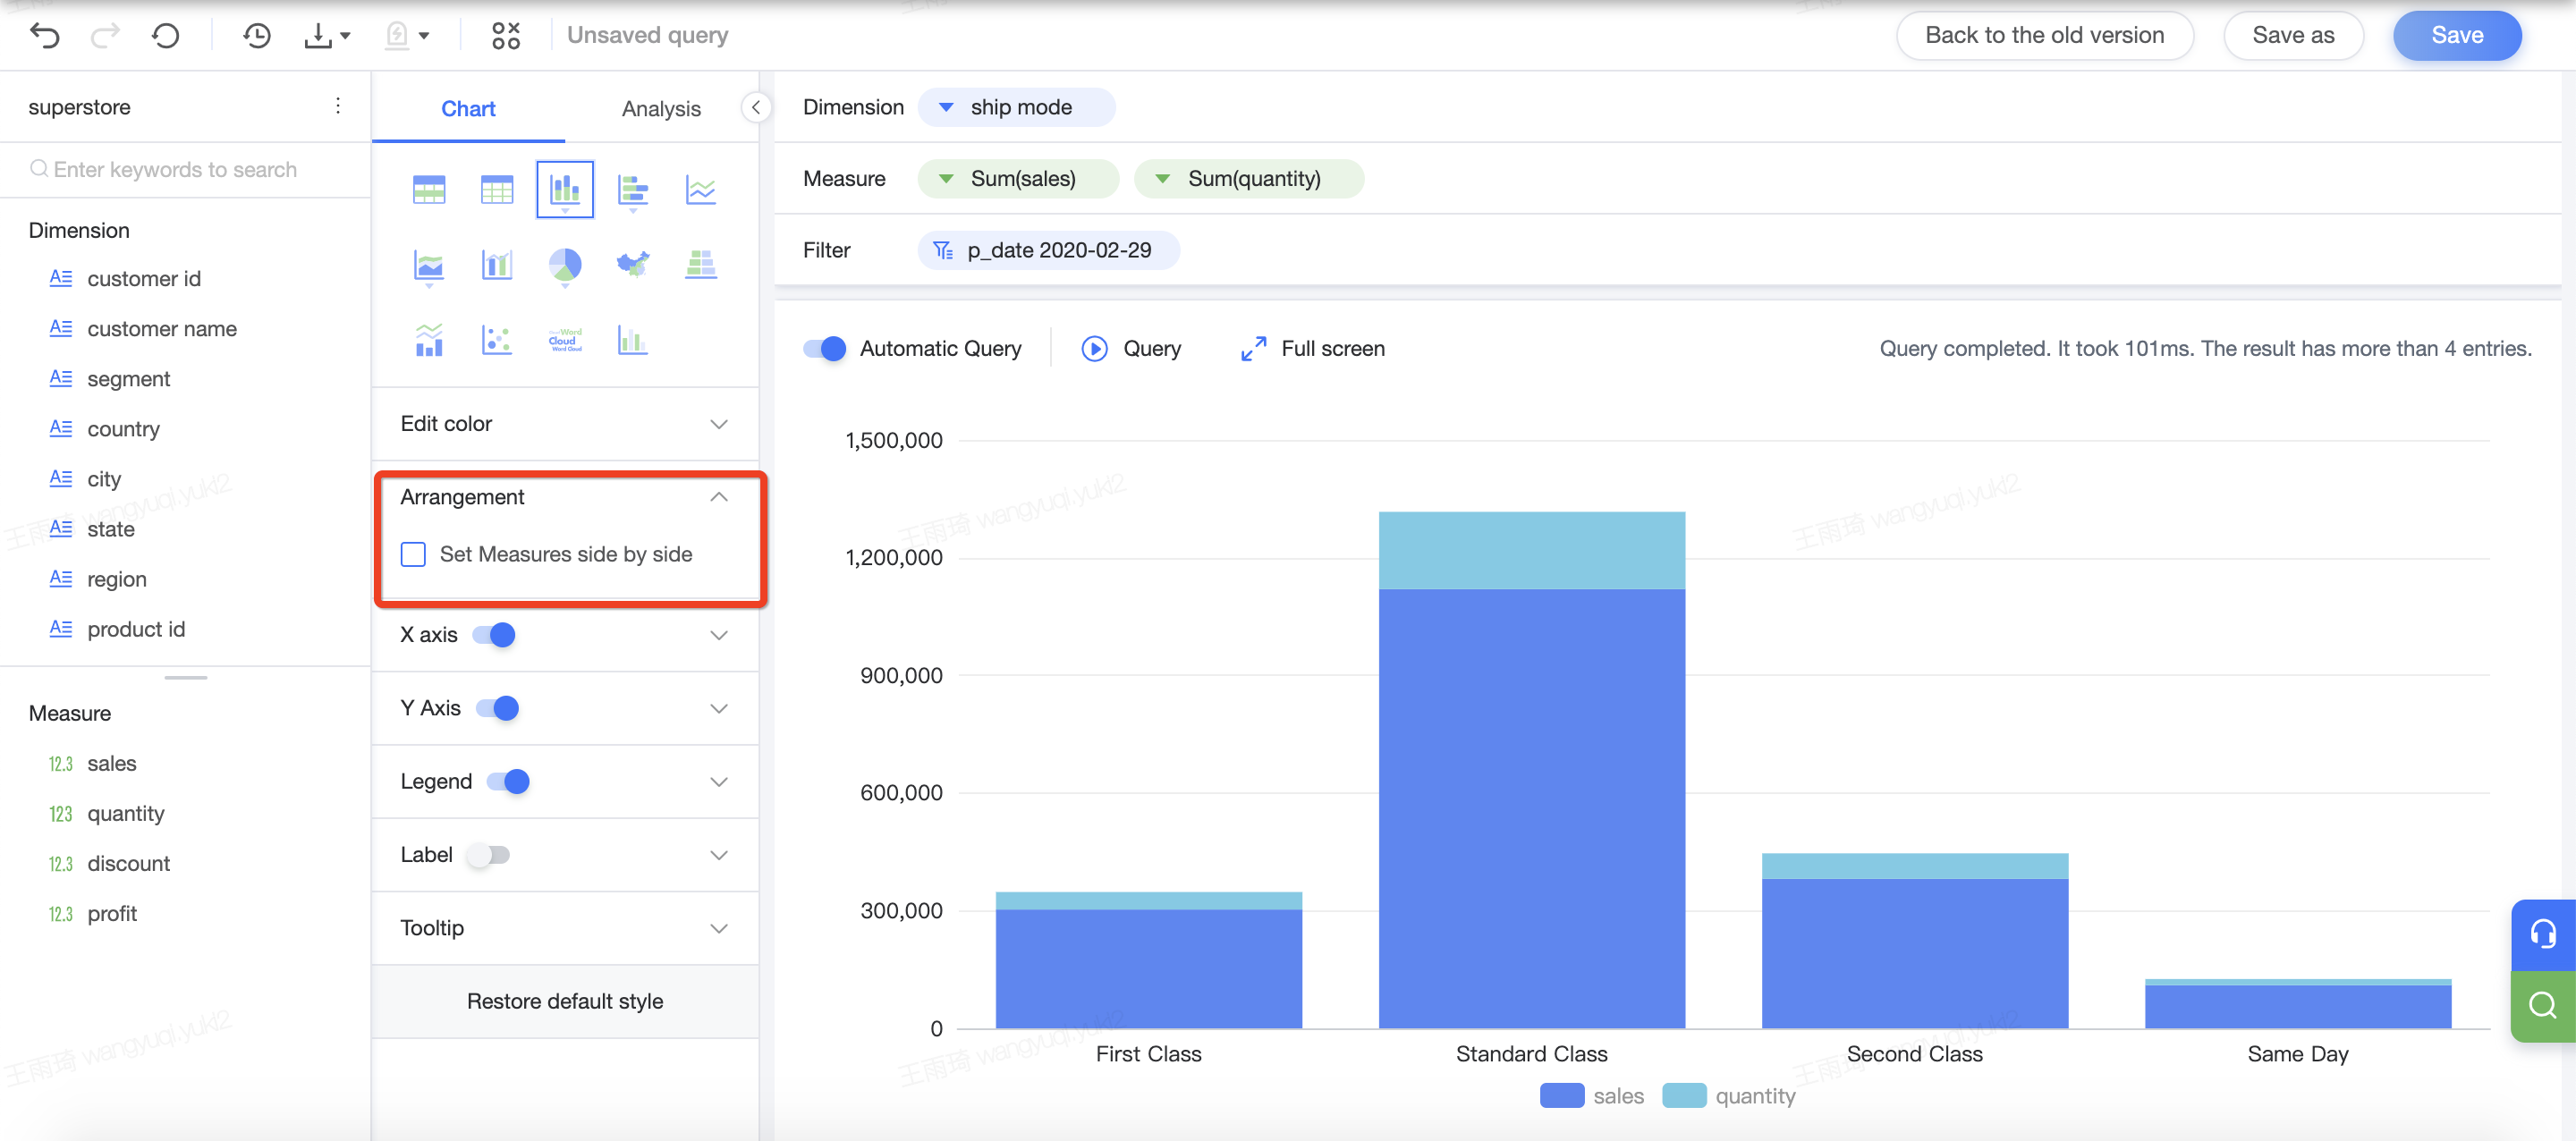Image resolution: width=2576 pixels, height=1141 pixels.
Task: Switch to the Chart tab
Action: tap(468, 108)
